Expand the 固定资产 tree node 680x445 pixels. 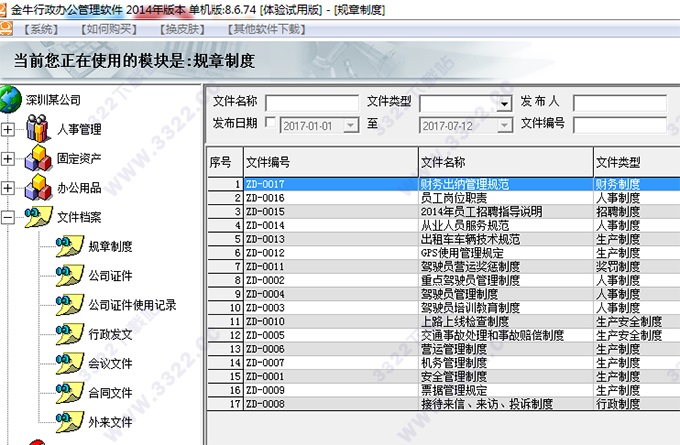8,159
